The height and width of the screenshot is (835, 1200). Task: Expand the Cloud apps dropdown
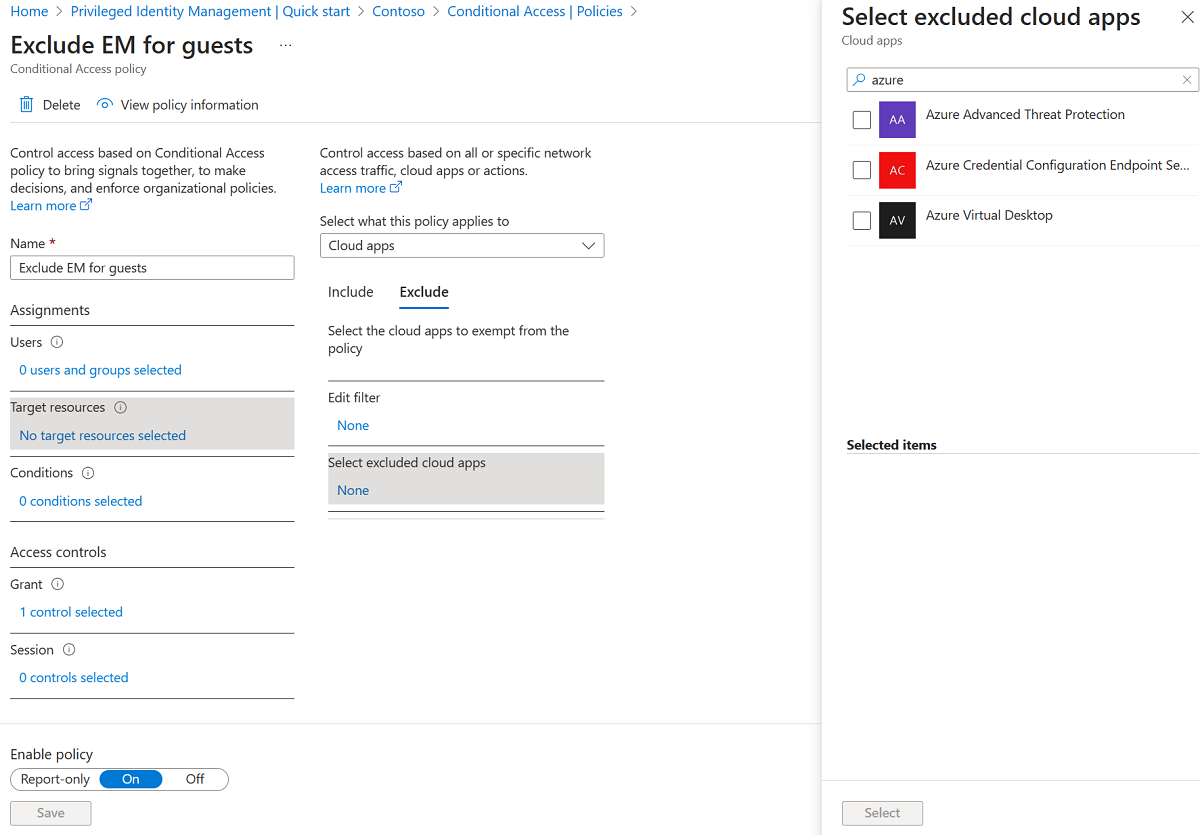point(462,246)
